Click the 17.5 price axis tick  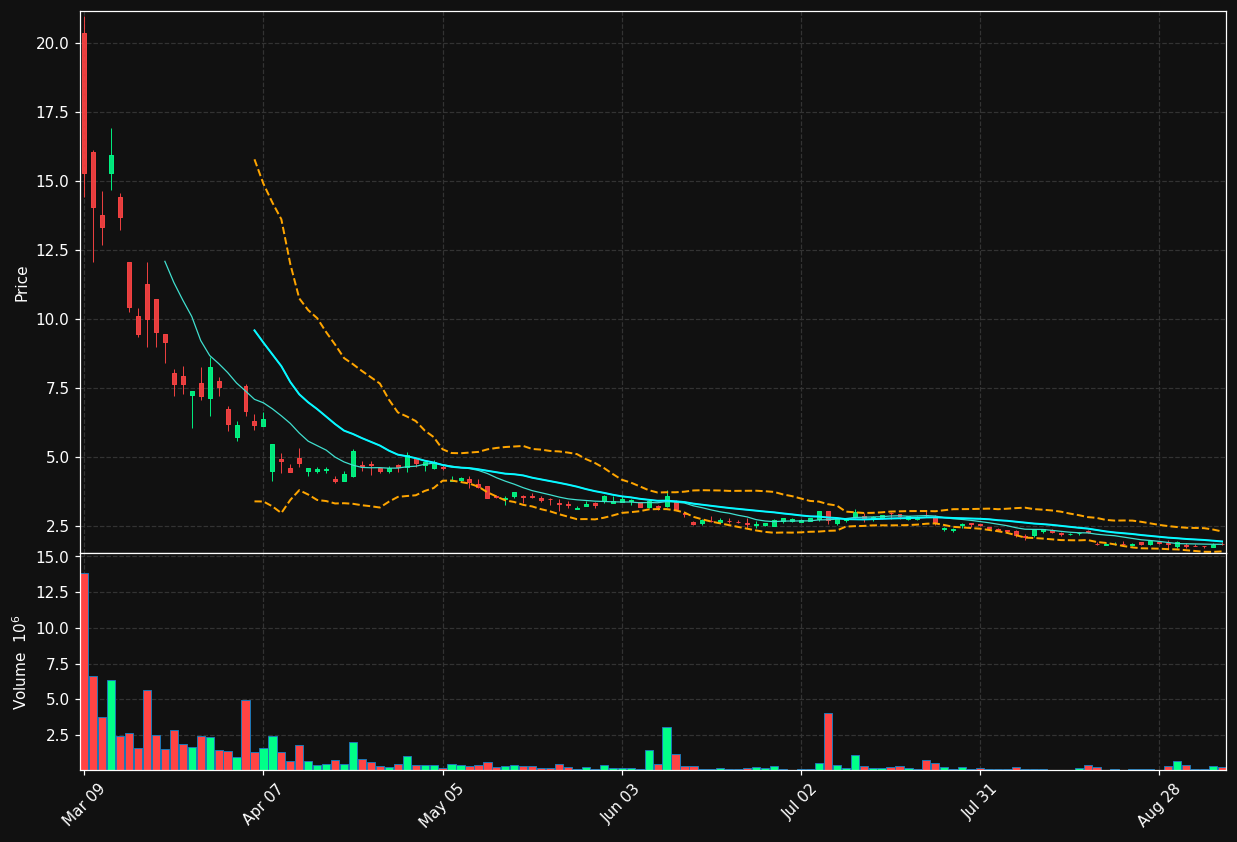52,112
